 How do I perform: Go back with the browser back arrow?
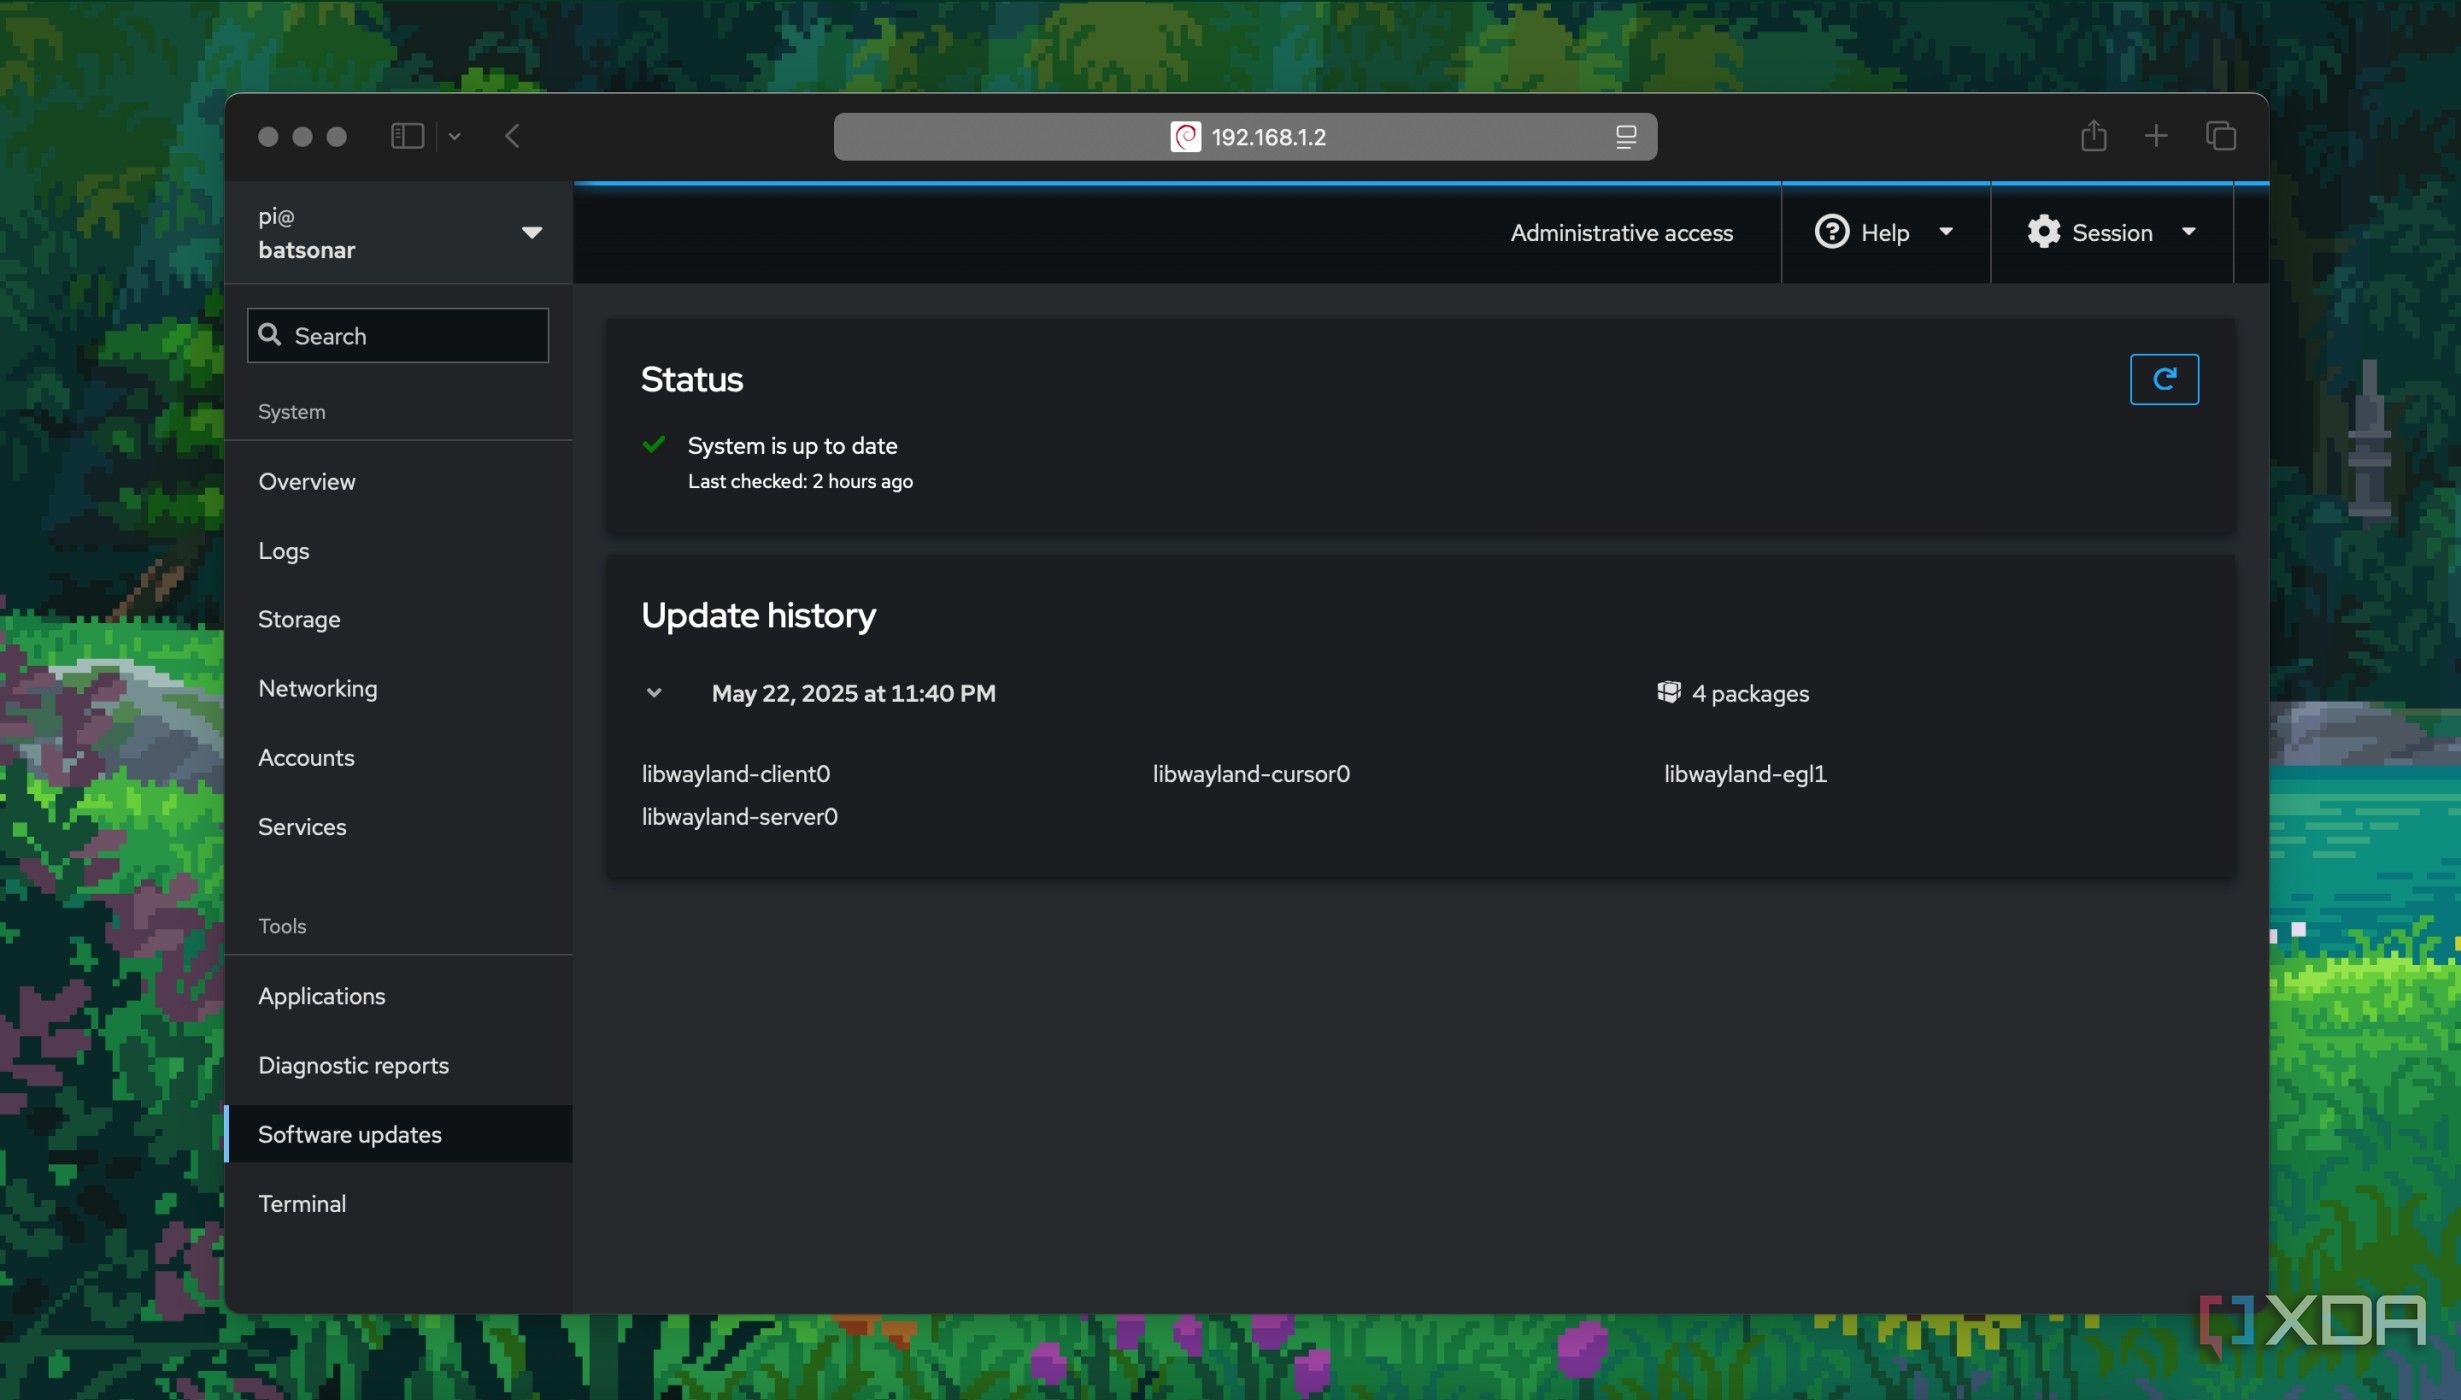(x=512, y=136)
